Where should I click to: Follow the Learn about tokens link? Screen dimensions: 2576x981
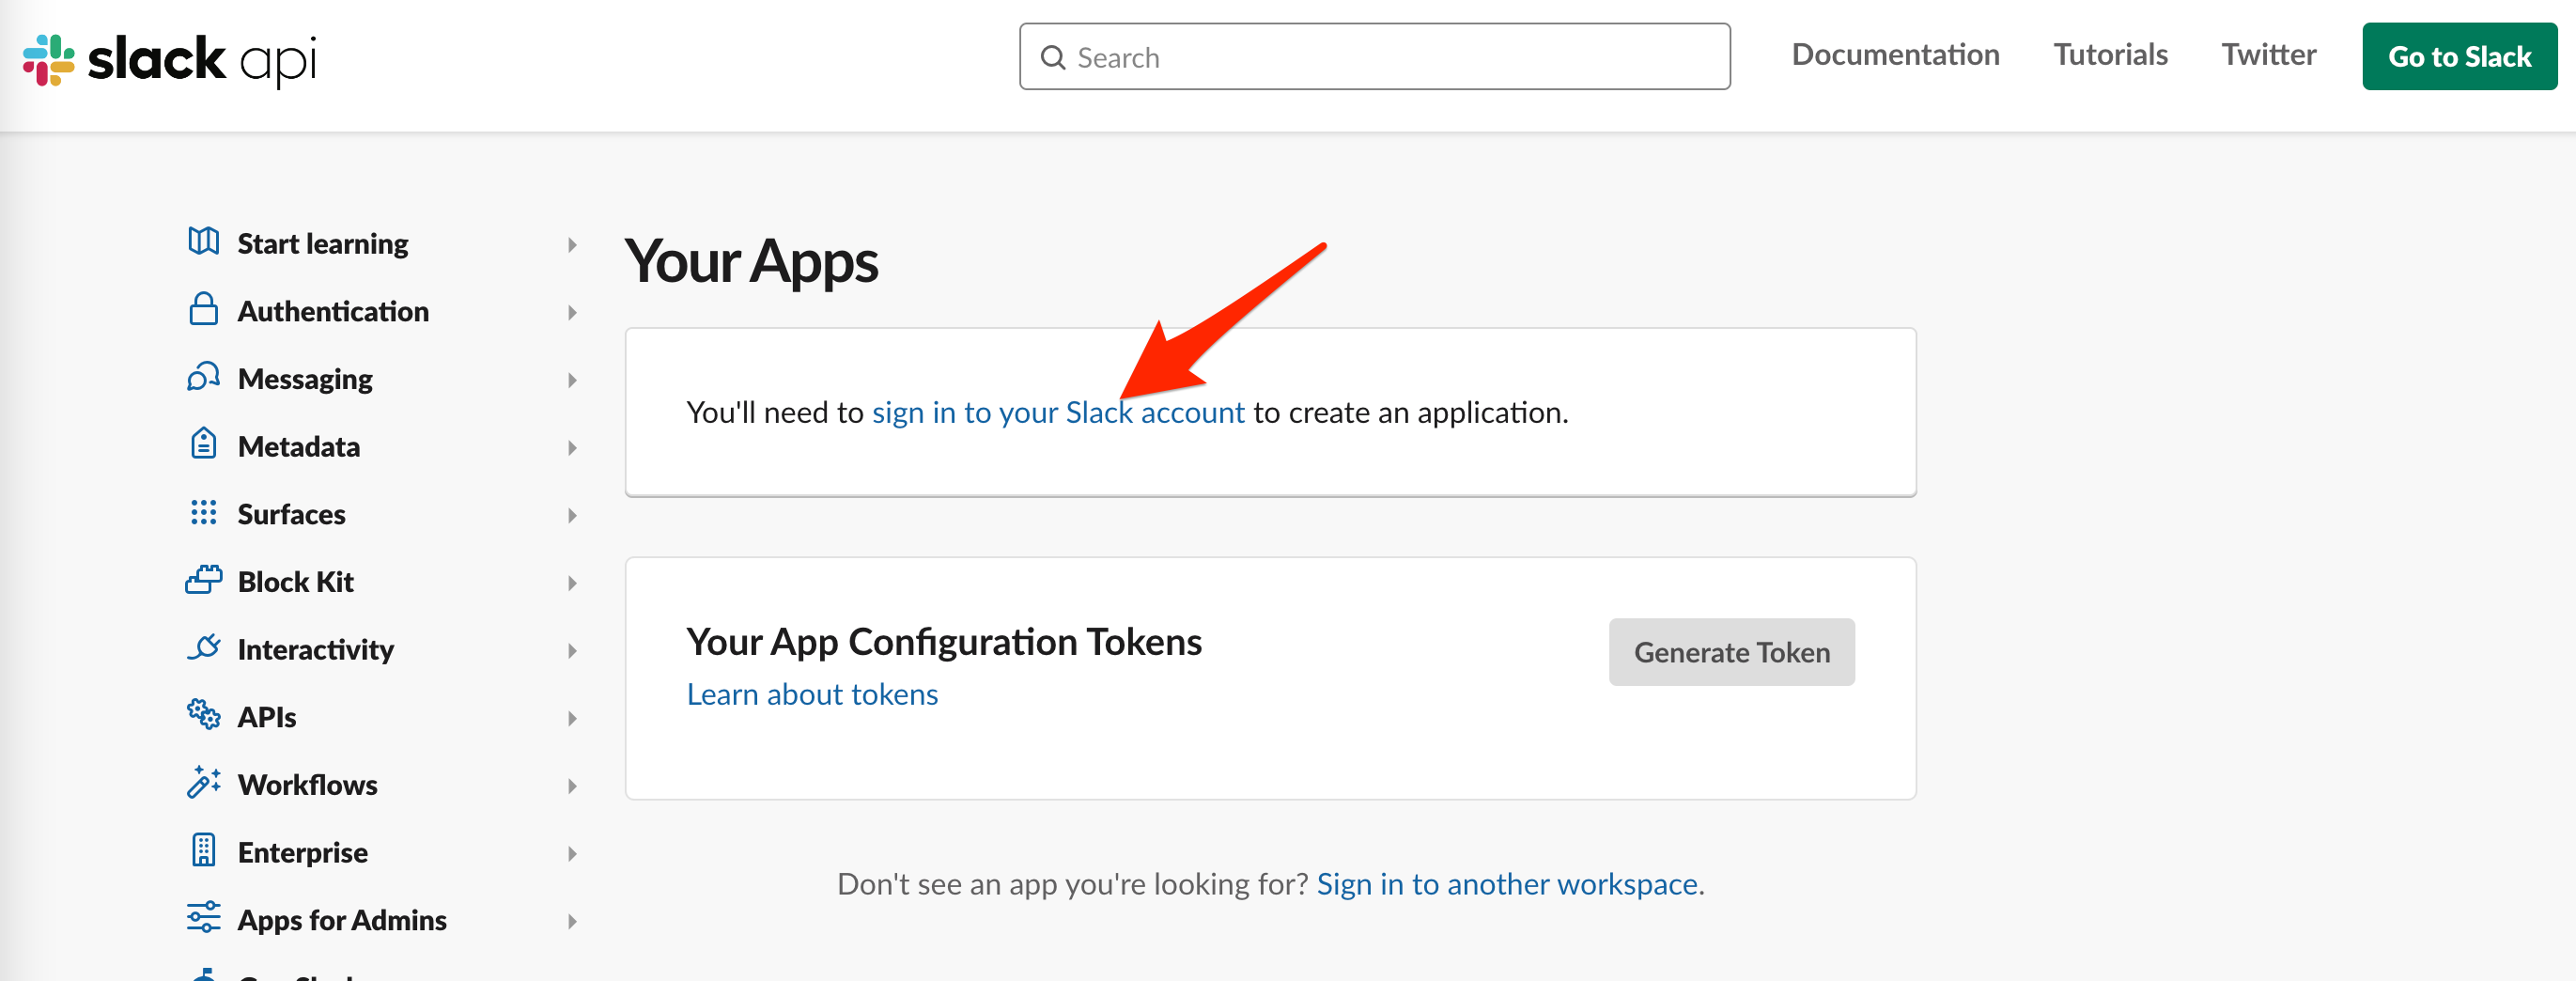pyautogui.click(x=812, y=695)
